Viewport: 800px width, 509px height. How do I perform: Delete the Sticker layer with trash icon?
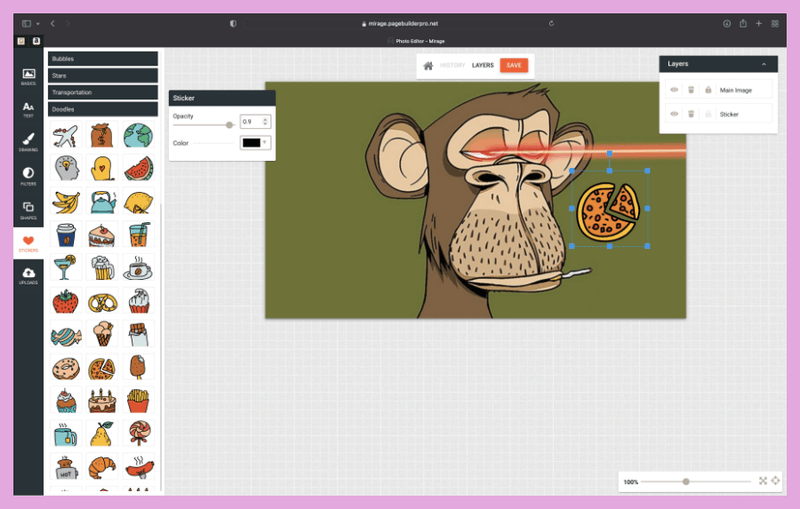[691, 114]
